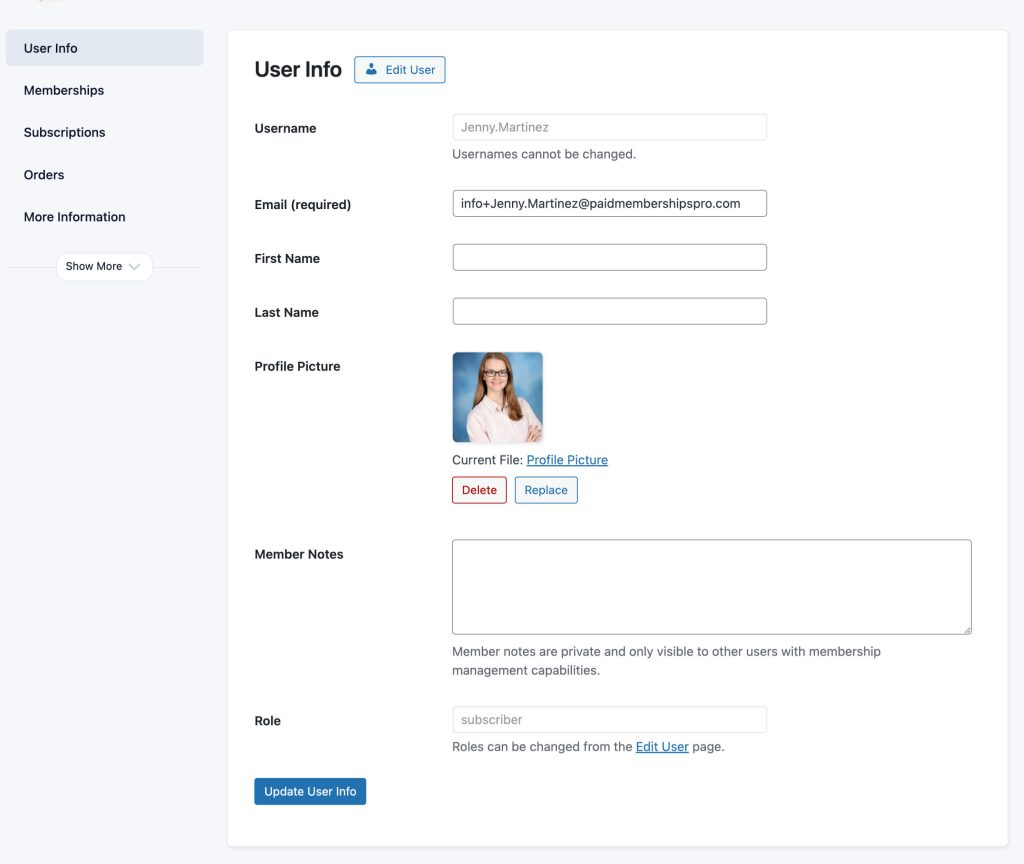View the Orders tab

(x=44, y=174)
